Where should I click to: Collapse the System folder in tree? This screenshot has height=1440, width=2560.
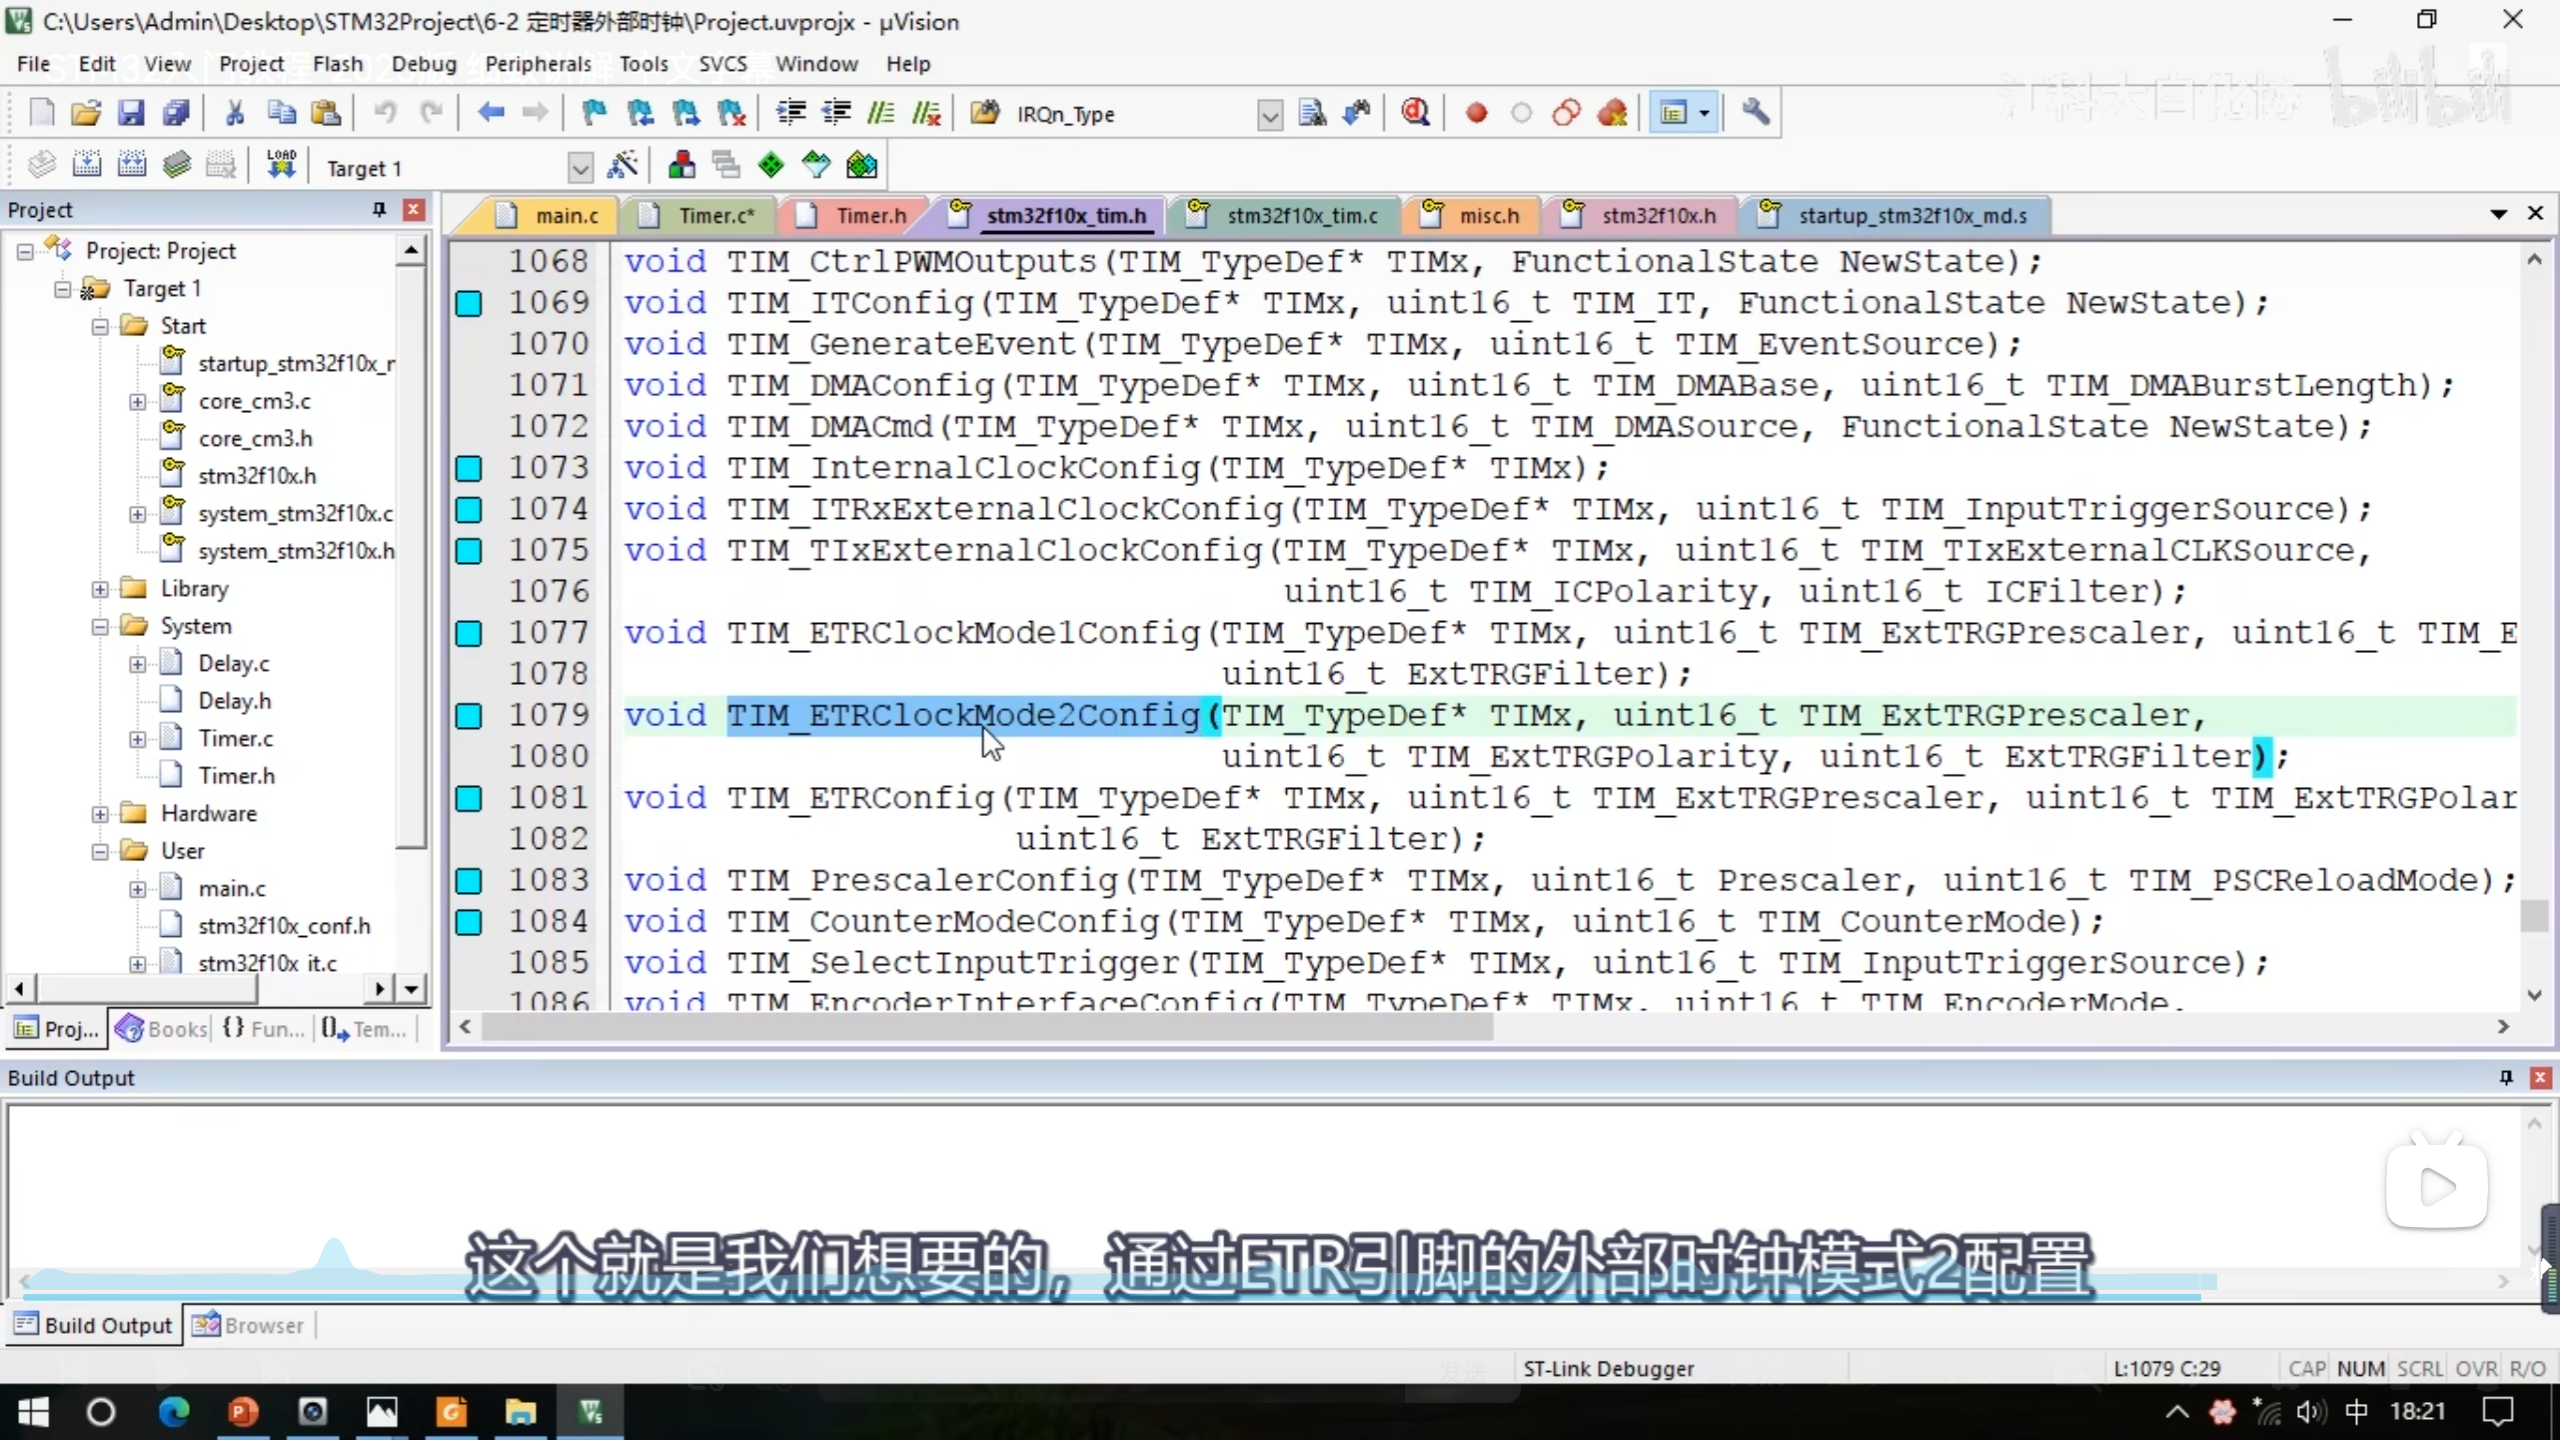(x=100, y=627)
